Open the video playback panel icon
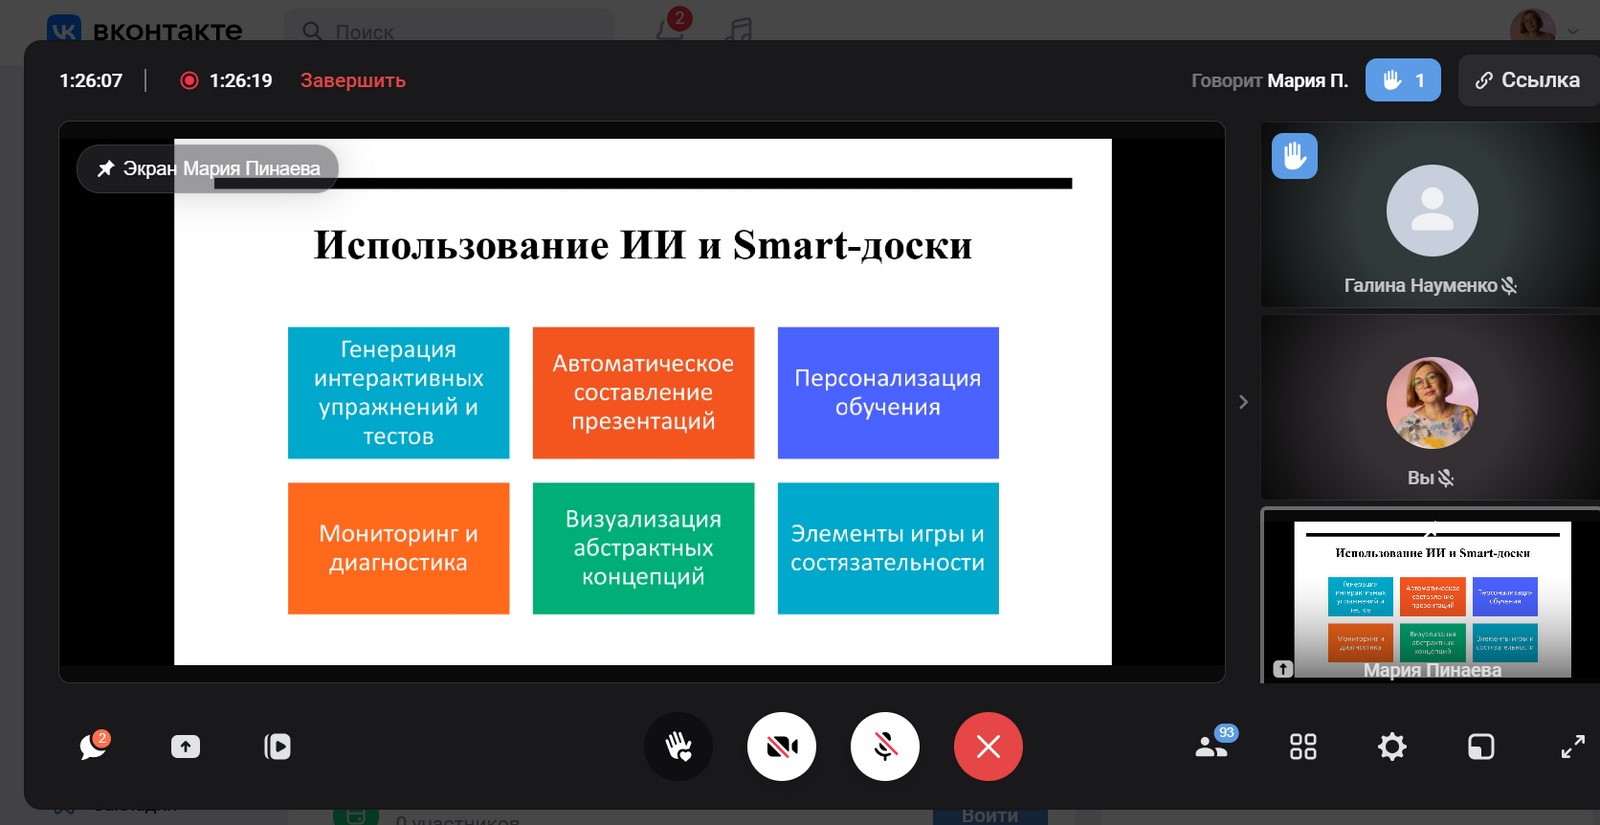Image resolution: width=1600 pixels, height=825 pixels. (277, 746)
